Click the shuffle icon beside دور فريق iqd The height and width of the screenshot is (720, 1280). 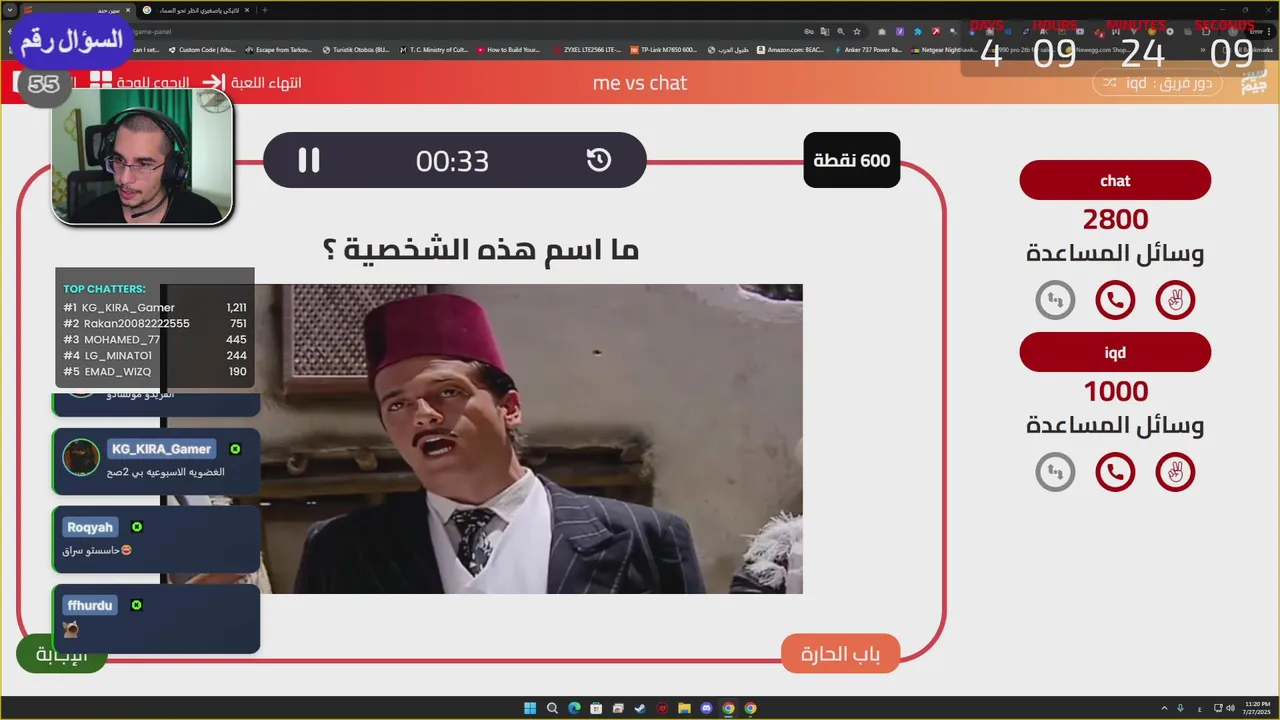click(x=1109, y=83)
